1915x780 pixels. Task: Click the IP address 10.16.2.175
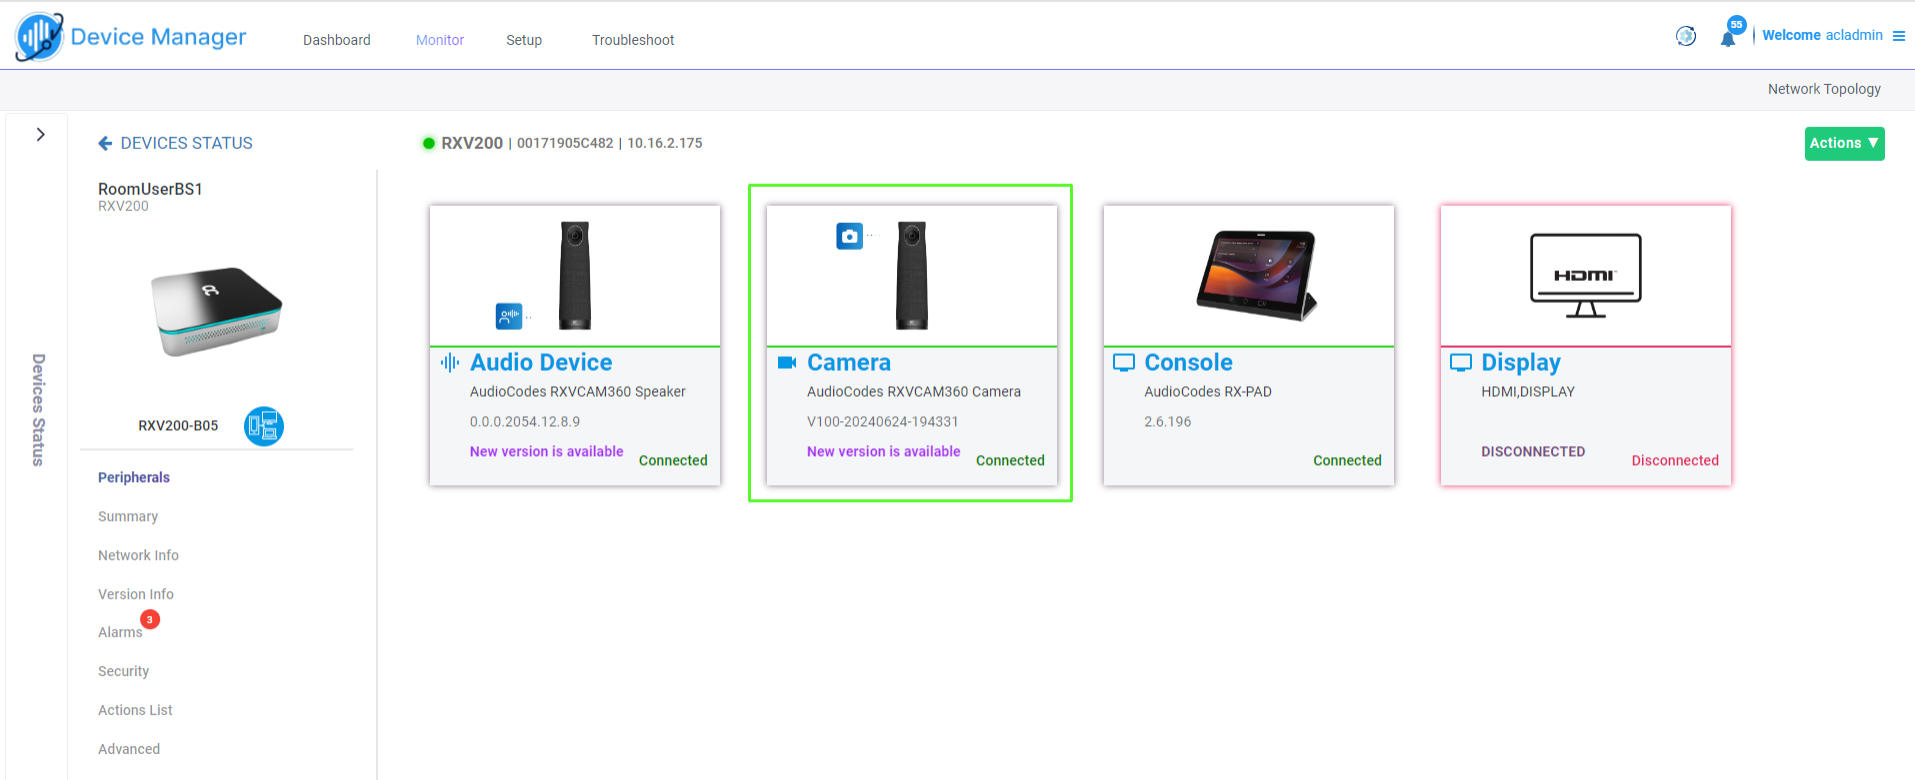click(x=665, y=143)
